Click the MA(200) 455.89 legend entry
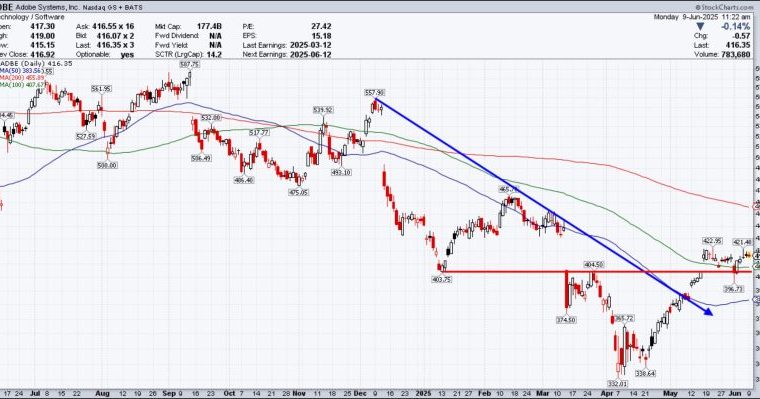Viewport: 760px width, 399px height. [x=22, y=78]
